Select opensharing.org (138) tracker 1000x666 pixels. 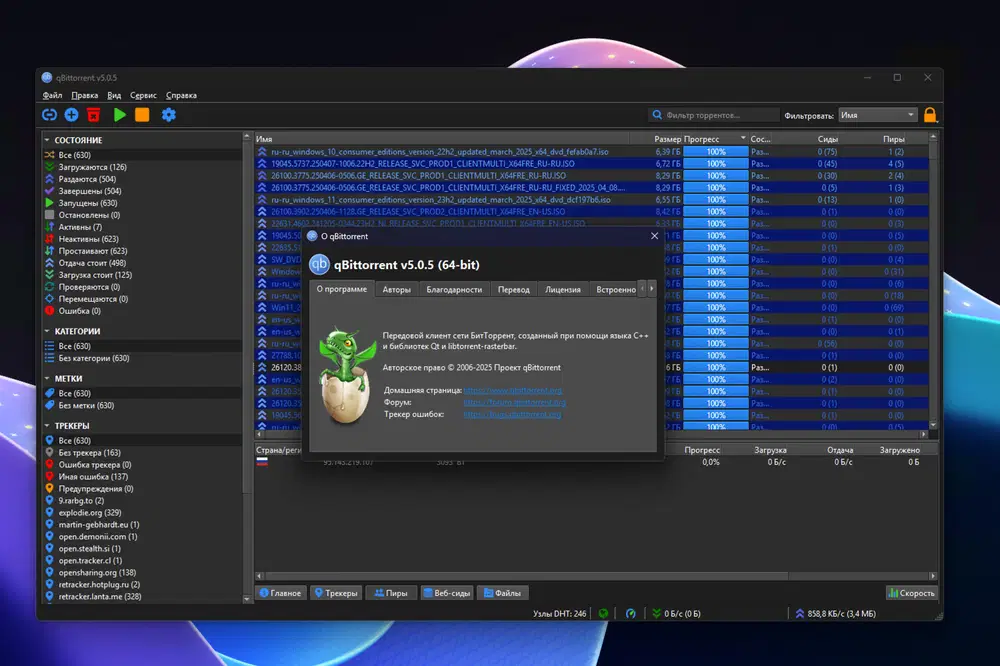click(97, 573)
